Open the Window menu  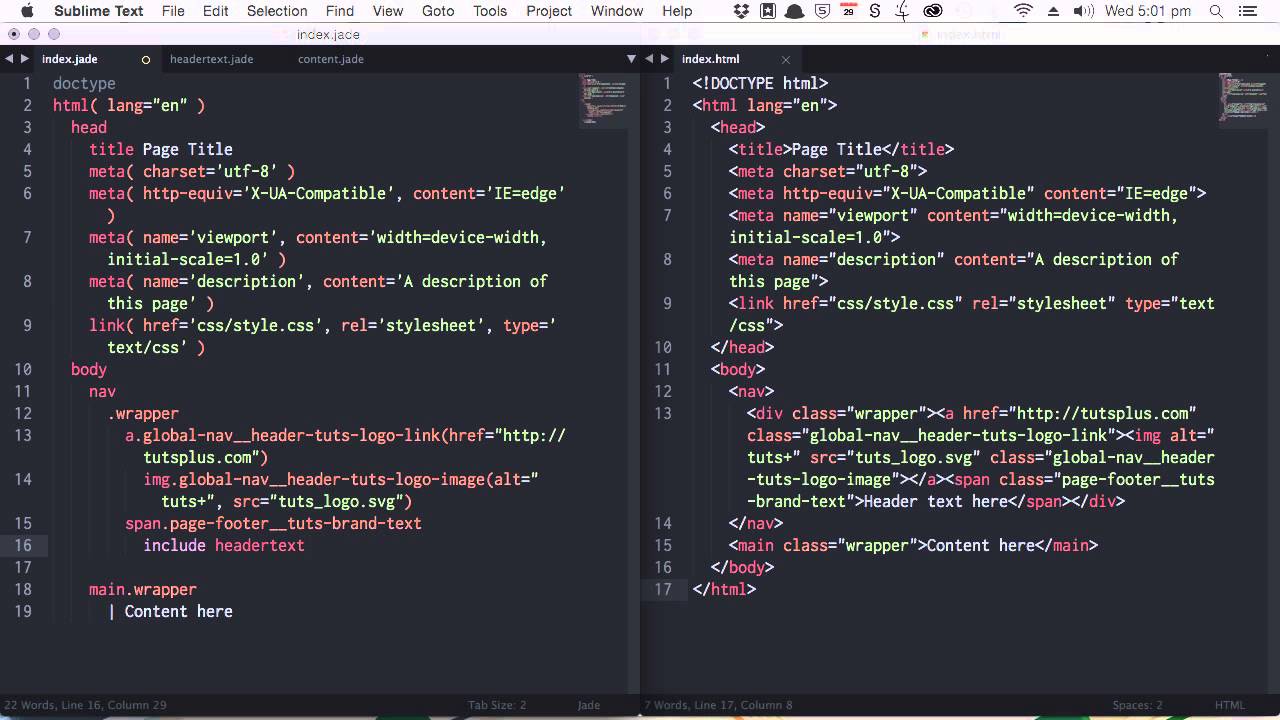[617, 11]
